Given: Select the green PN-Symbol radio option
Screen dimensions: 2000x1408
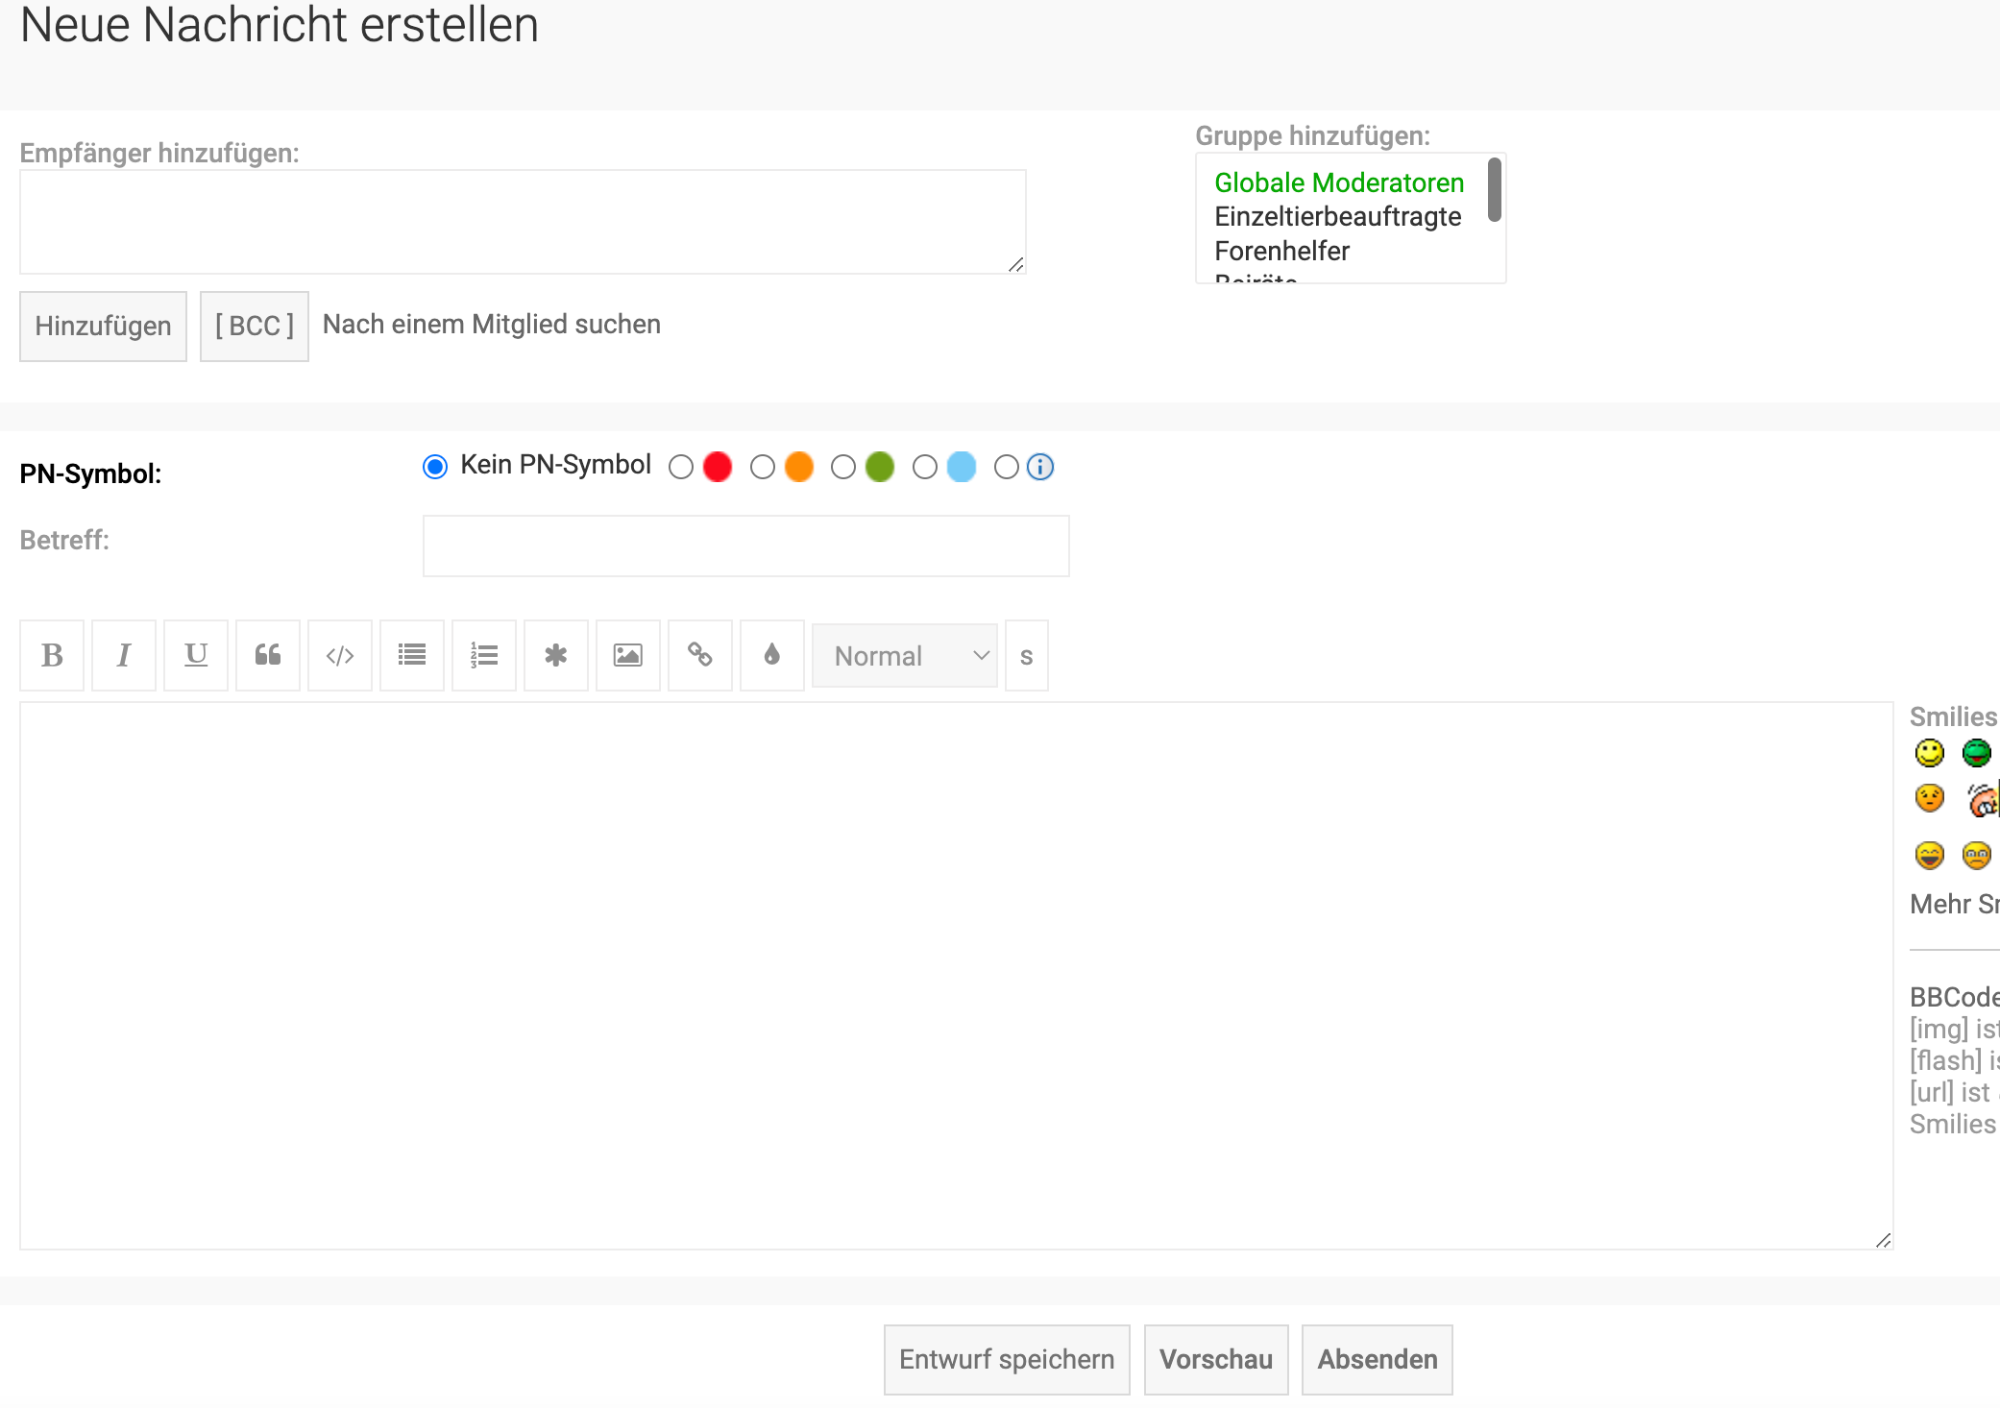Looking at the screenshot, I should [843, 467].
